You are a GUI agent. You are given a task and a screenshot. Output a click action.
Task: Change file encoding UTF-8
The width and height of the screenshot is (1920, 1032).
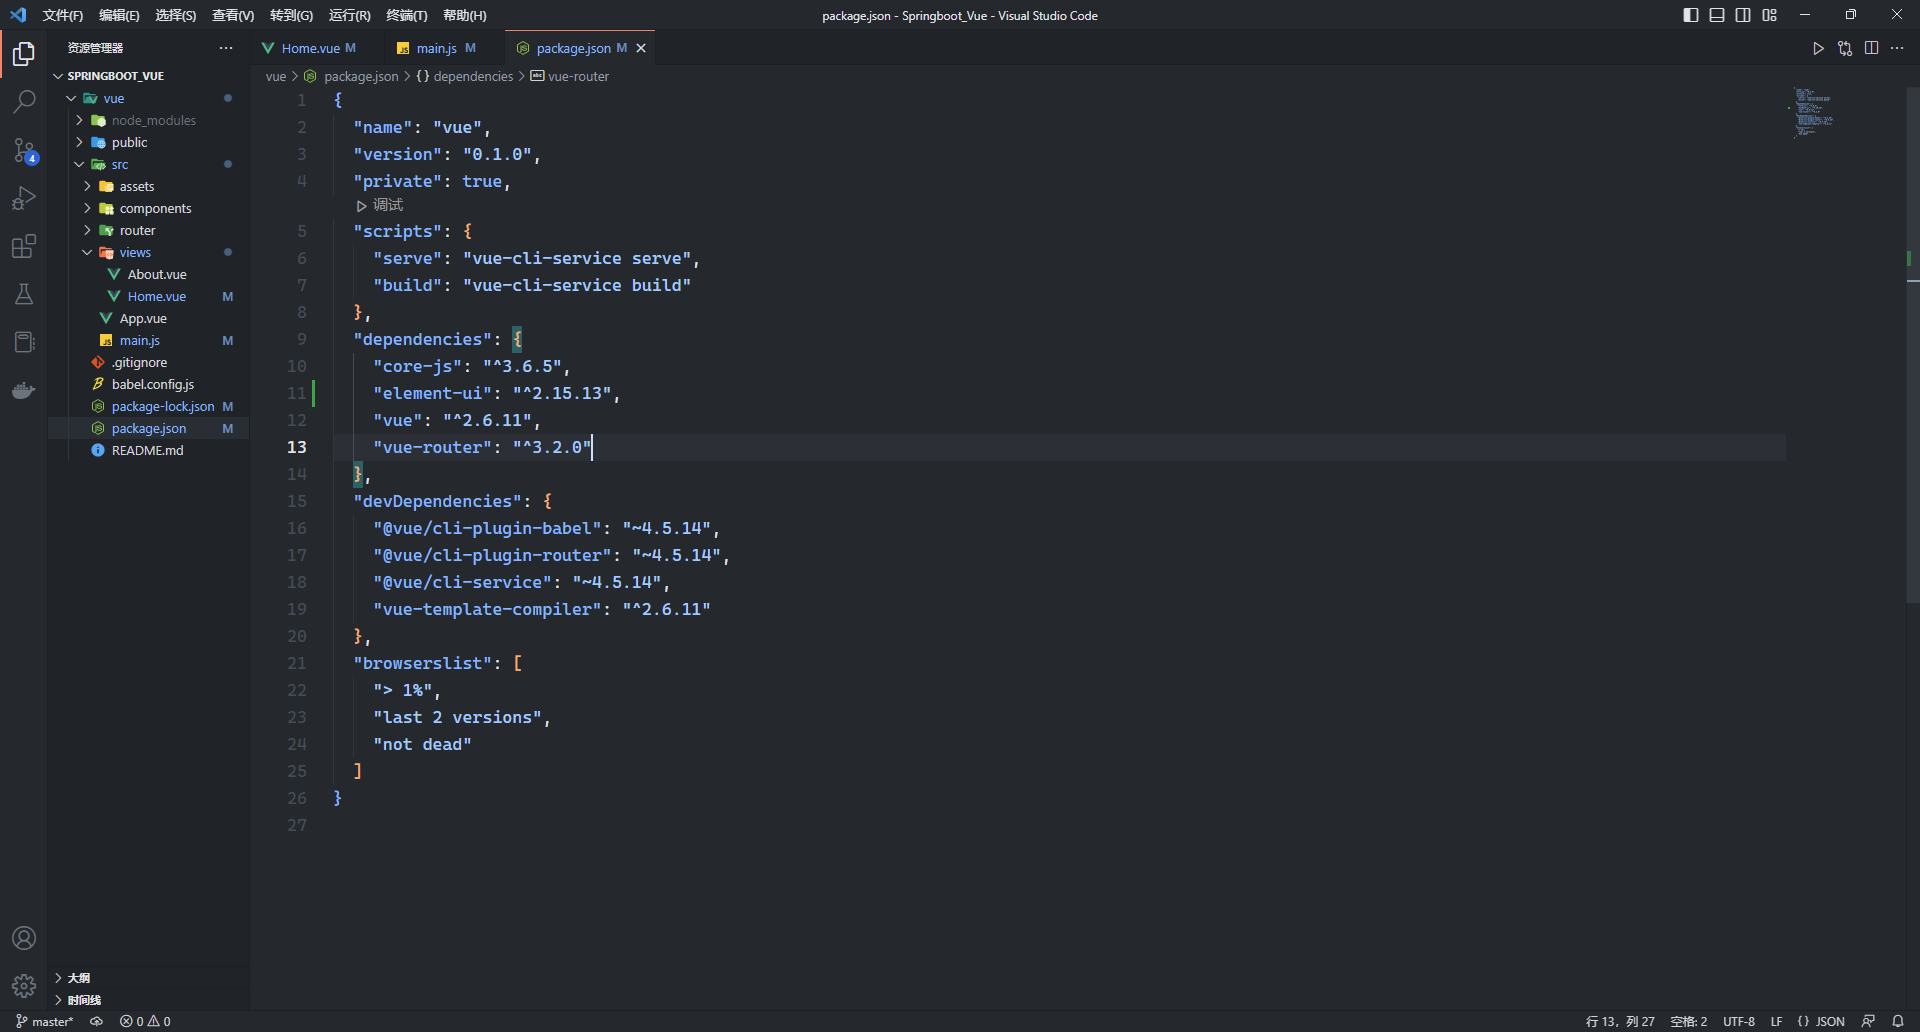tap(1739, 1021)
